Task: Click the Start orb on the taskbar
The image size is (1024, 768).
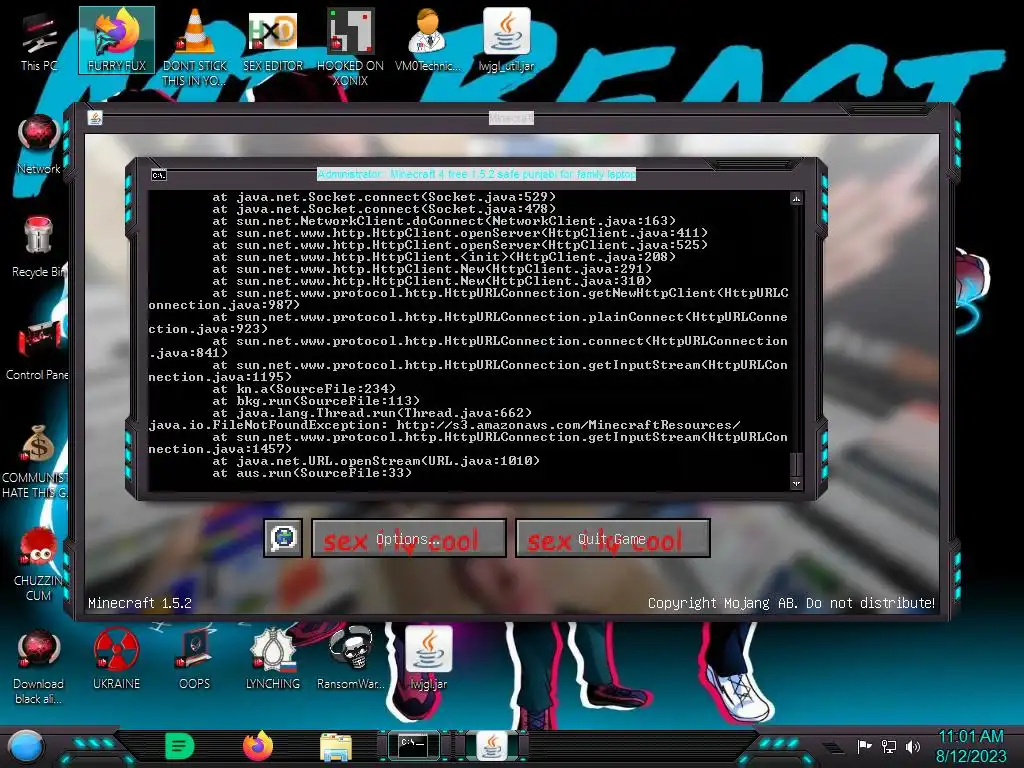Action: [x=26, y=746]
